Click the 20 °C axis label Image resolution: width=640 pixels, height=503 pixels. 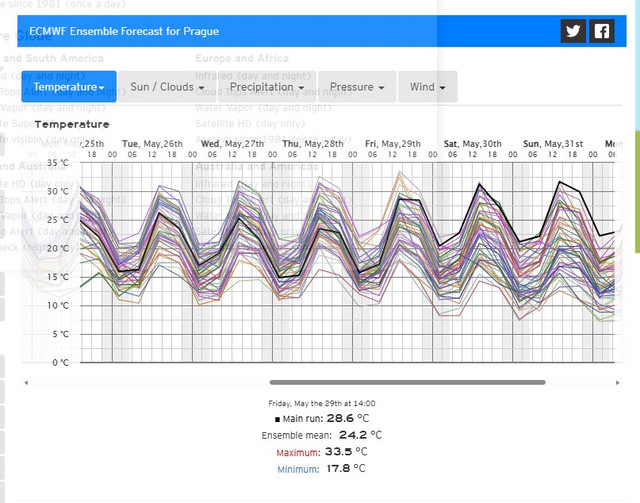58,248
